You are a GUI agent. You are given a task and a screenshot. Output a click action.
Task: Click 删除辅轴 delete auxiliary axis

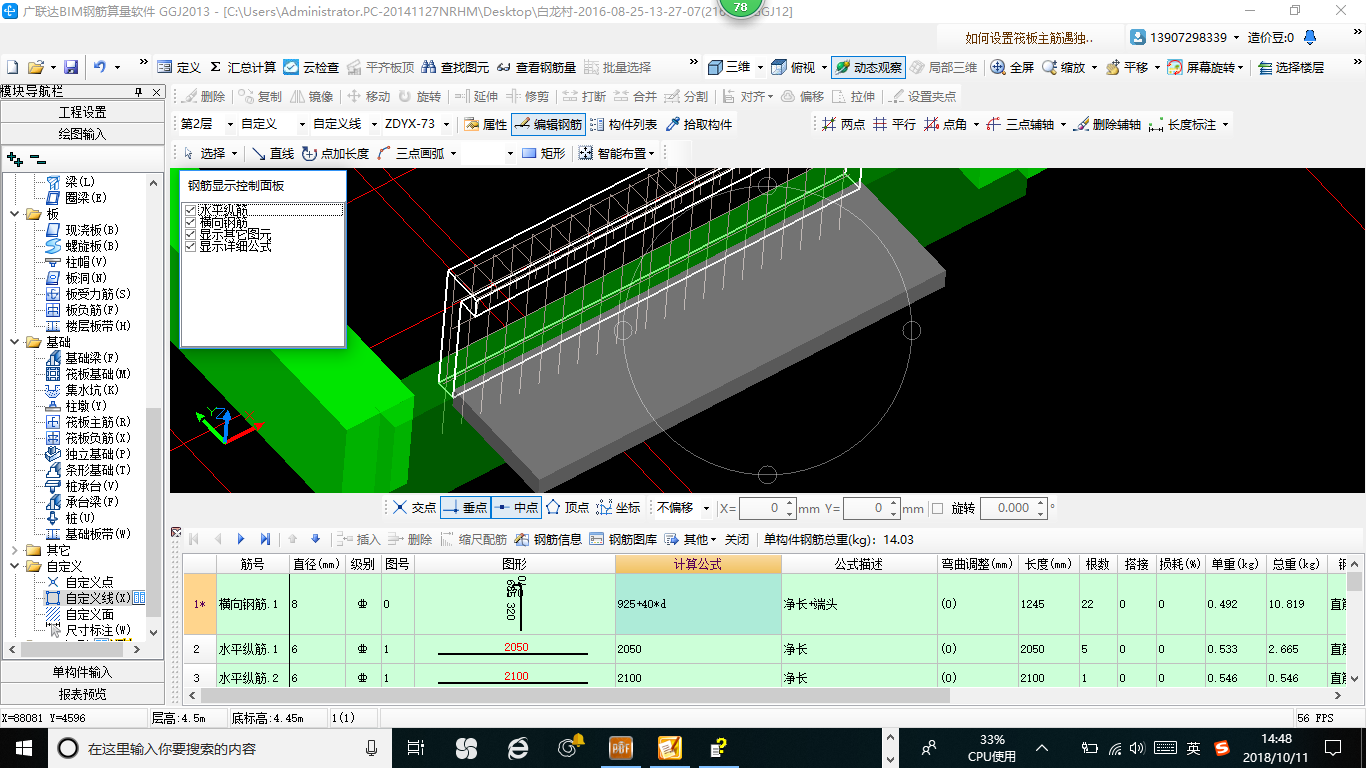pyautogui.click(x=1106, y=124)
